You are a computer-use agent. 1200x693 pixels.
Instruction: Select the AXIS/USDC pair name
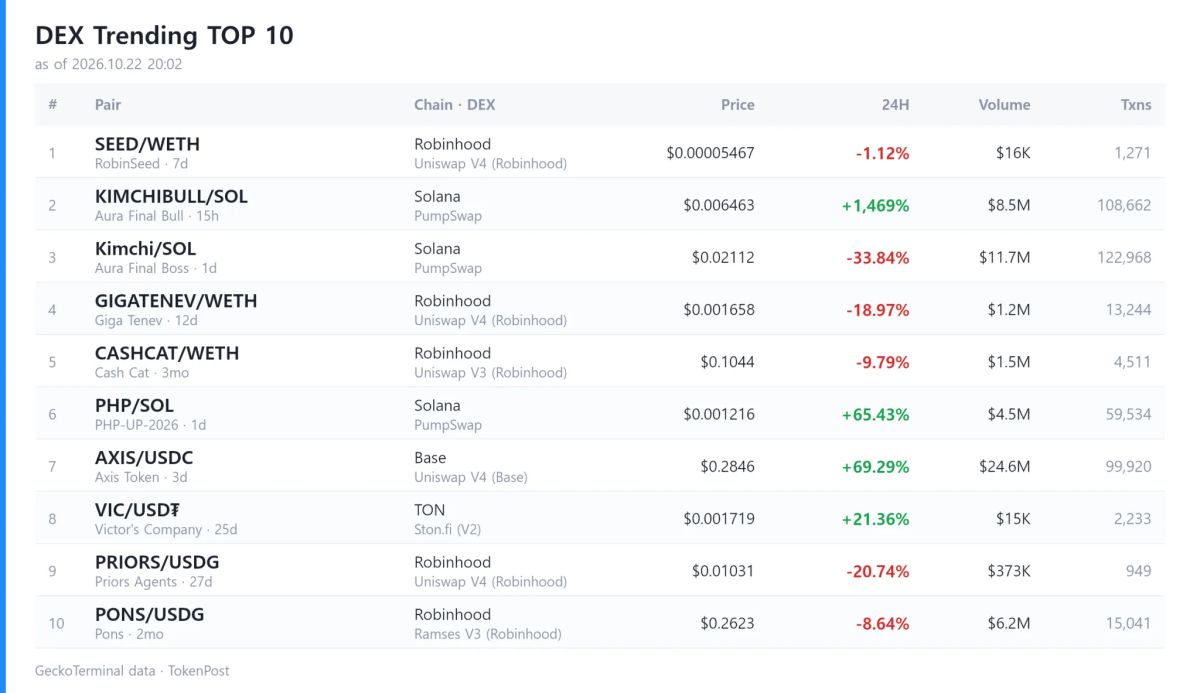point(144,457)
